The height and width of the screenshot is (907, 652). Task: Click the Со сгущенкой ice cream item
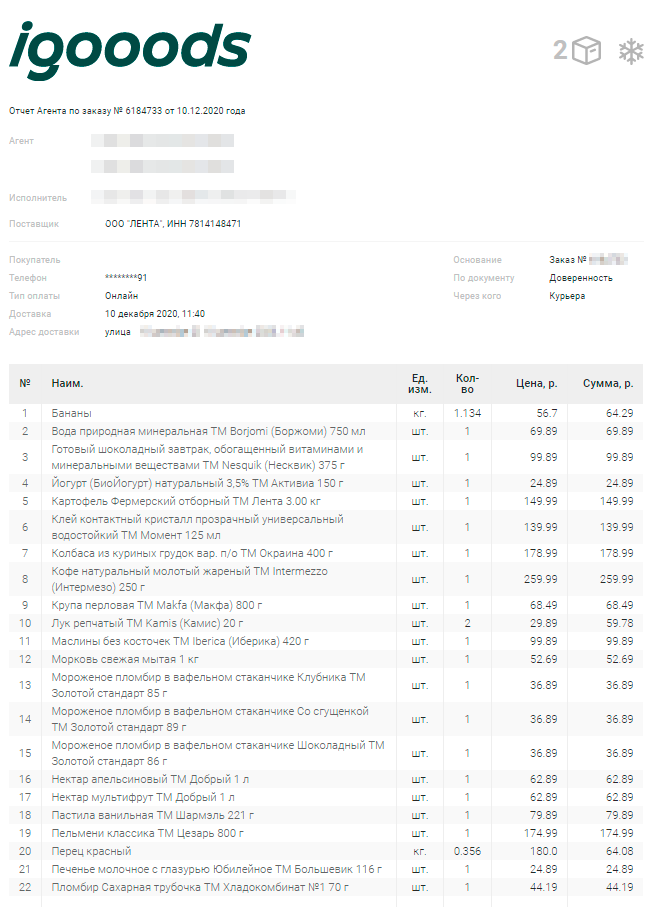pyautogui.click(x=210, y=719)
